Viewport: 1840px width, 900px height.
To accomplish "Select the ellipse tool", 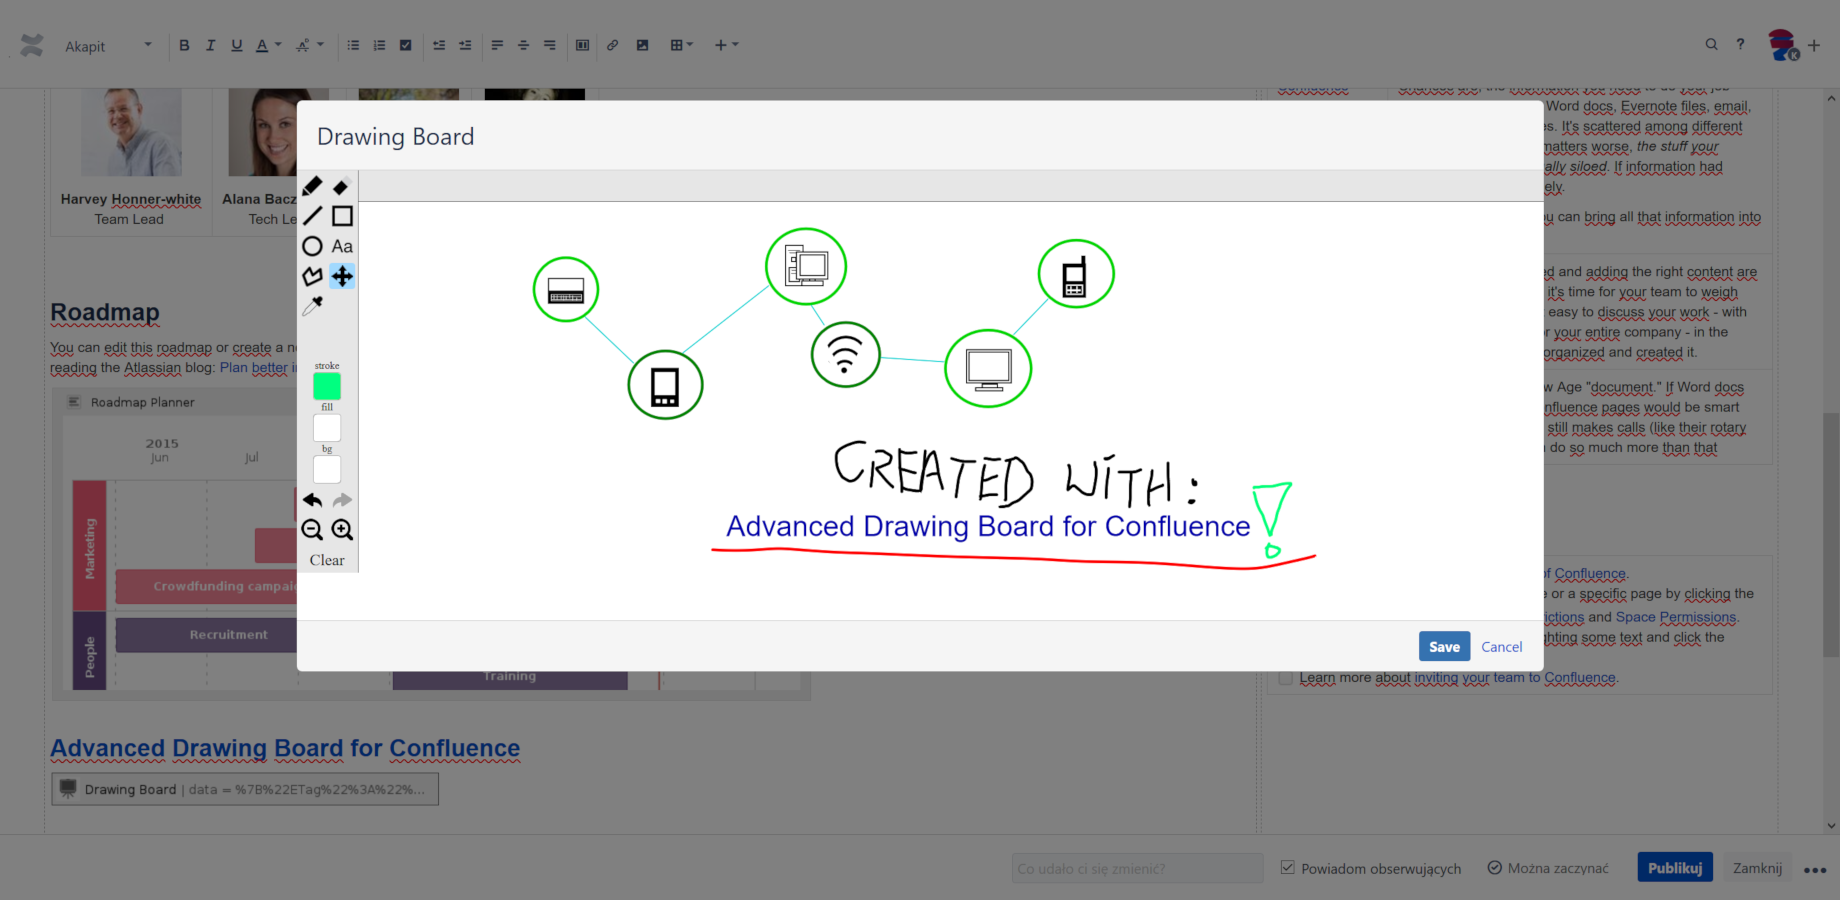I will click(312, 246).
